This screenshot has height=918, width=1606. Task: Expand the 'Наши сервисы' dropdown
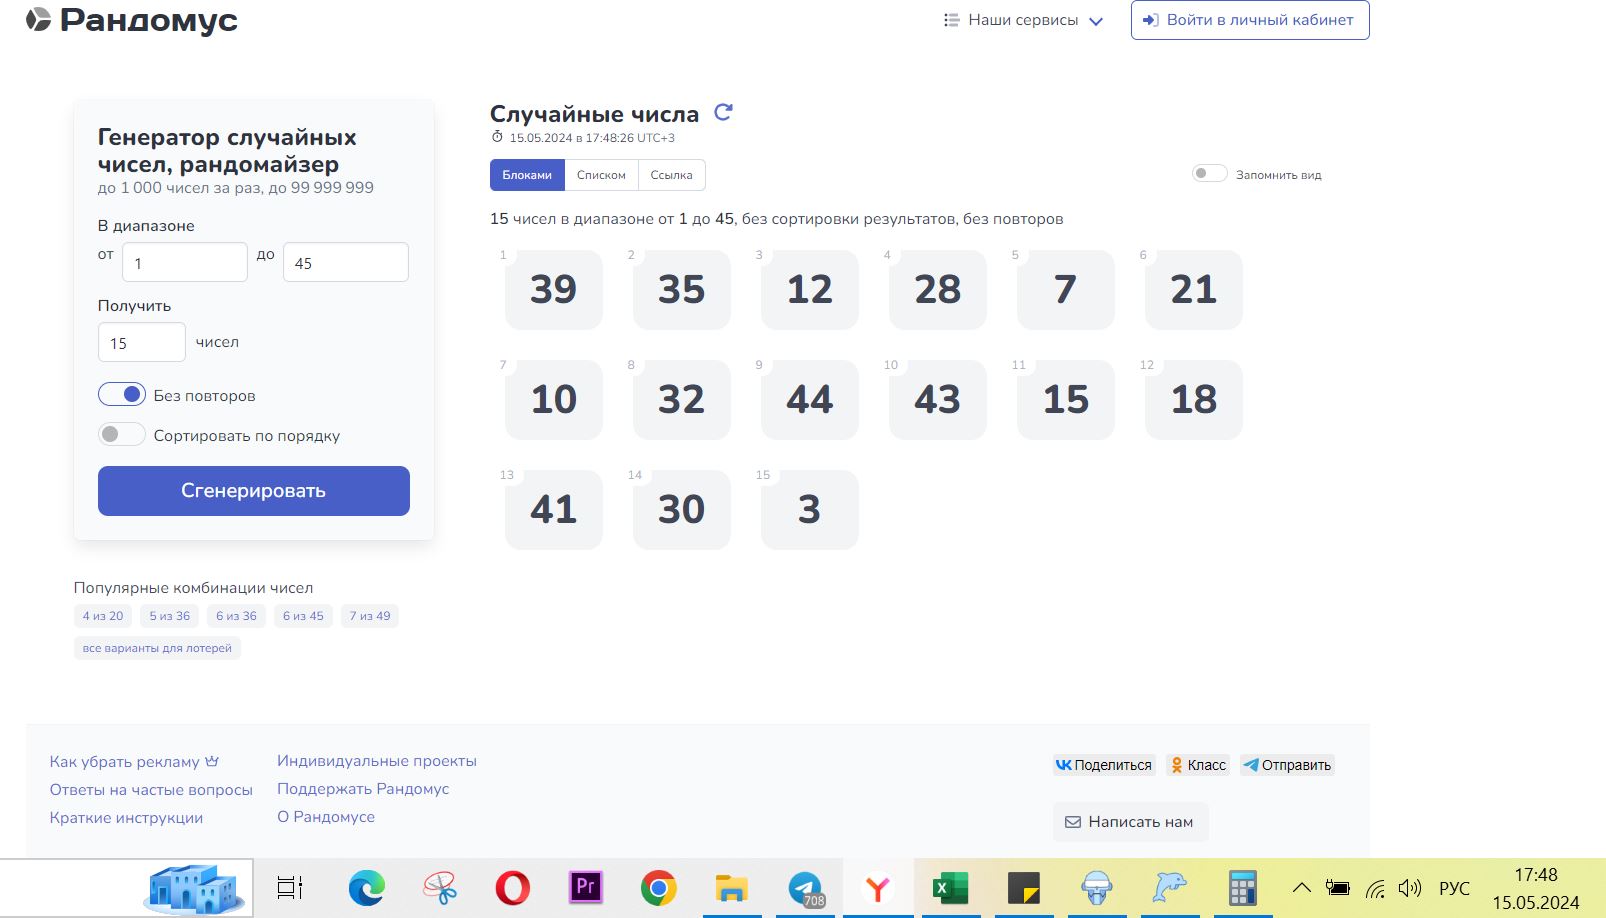click(x=1023, y=20)
